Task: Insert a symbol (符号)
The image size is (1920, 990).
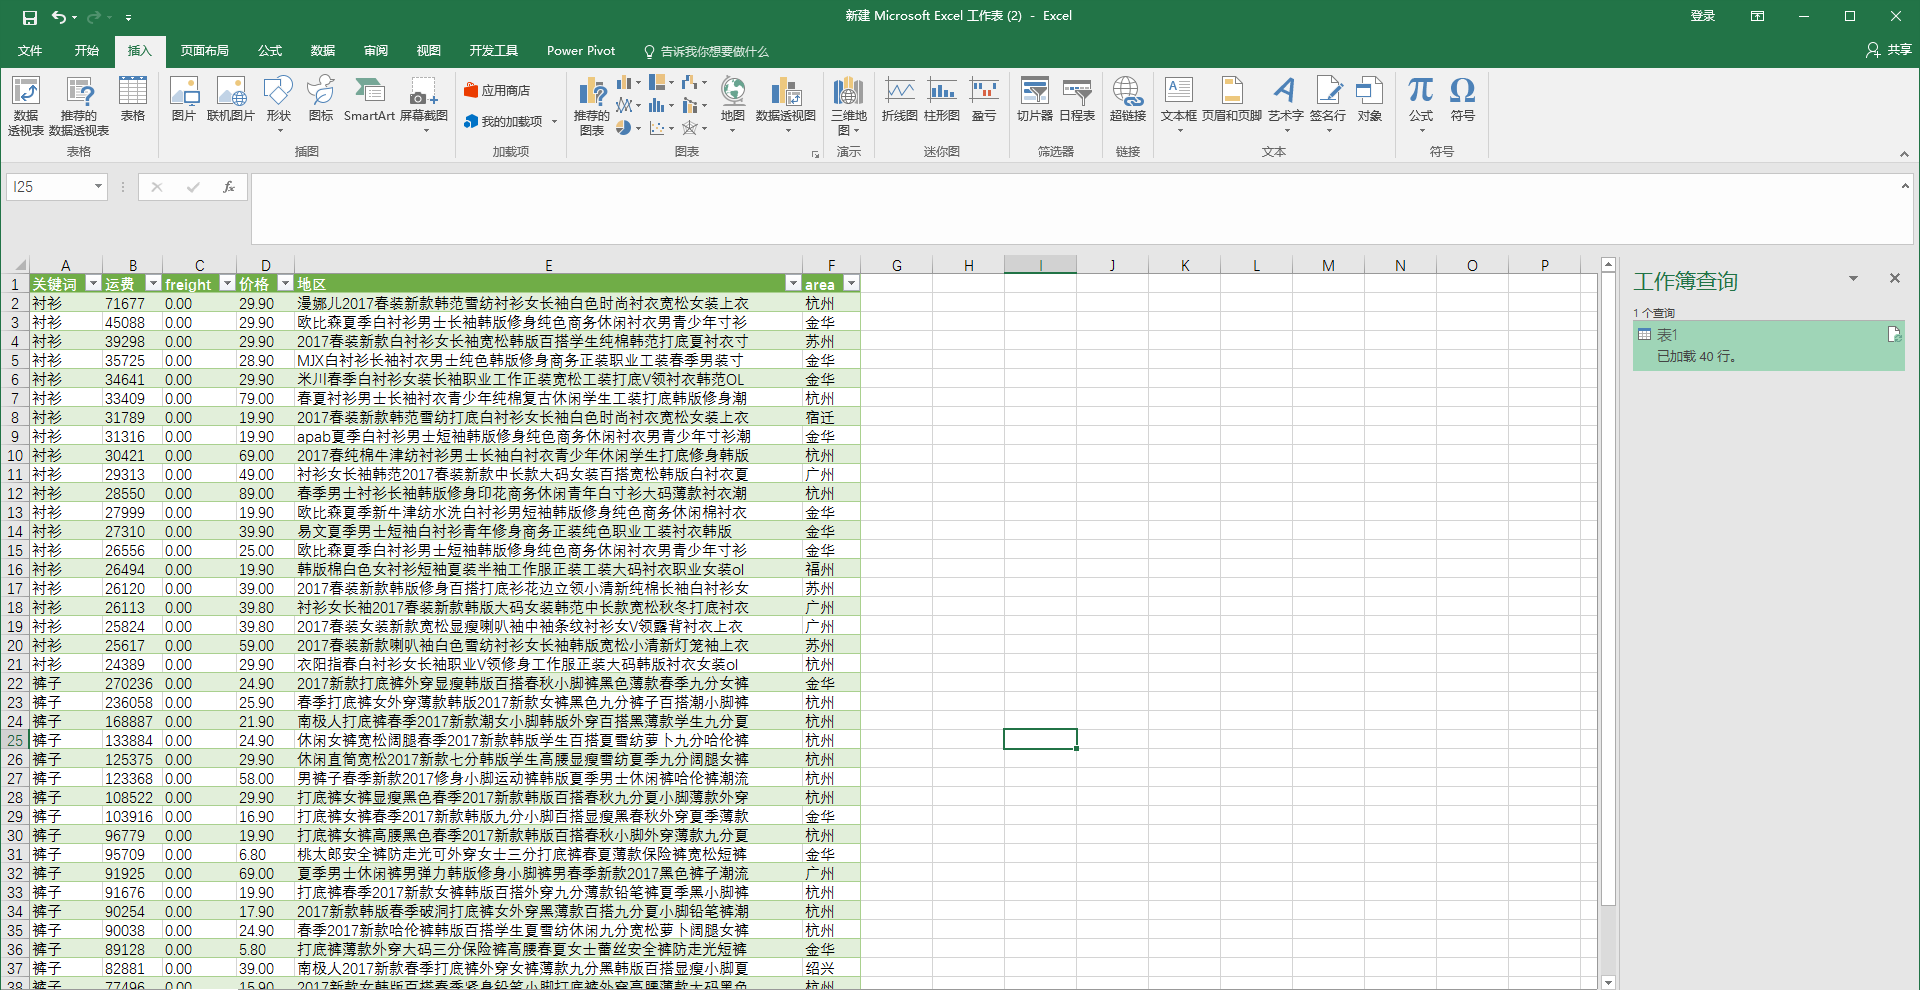Action: (1463, 99)
